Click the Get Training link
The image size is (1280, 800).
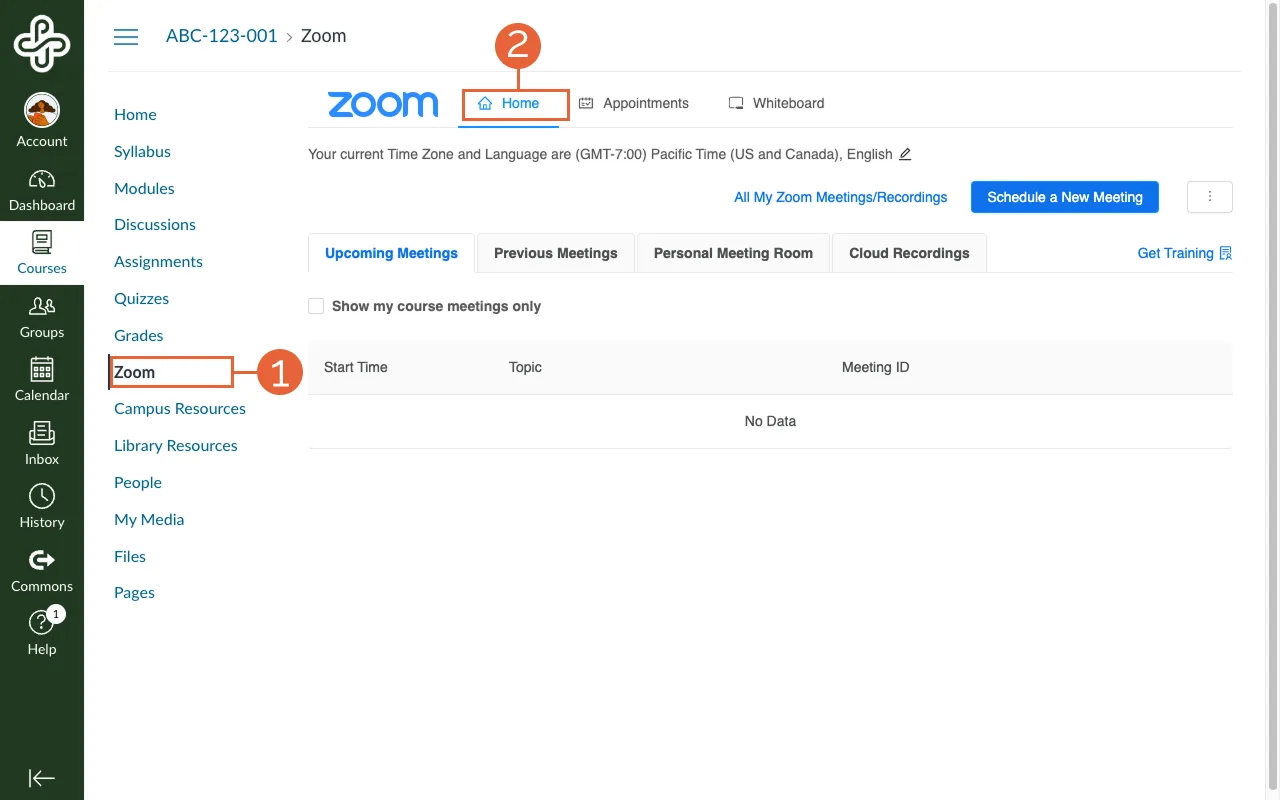pyautogui.click(x=1185, y=253)
